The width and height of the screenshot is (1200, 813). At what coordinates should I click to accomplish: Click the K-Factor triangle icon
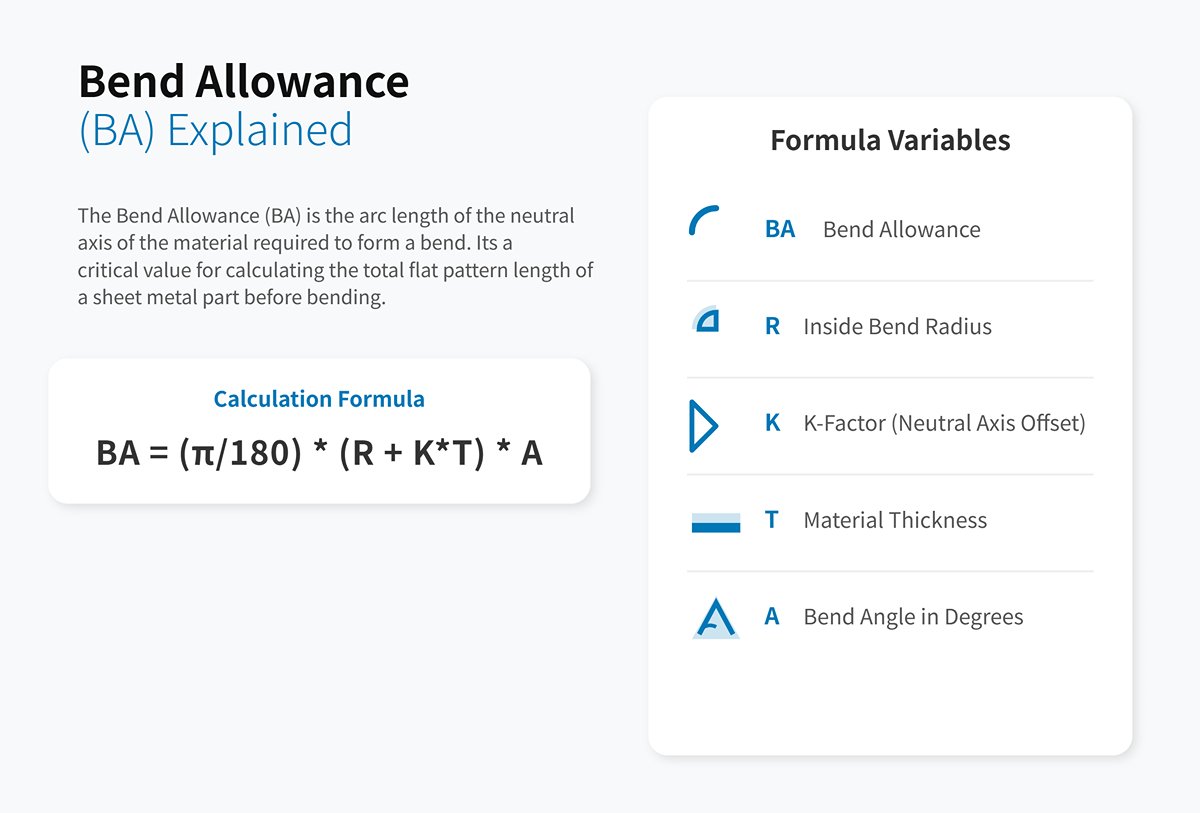tap(702, 426)
